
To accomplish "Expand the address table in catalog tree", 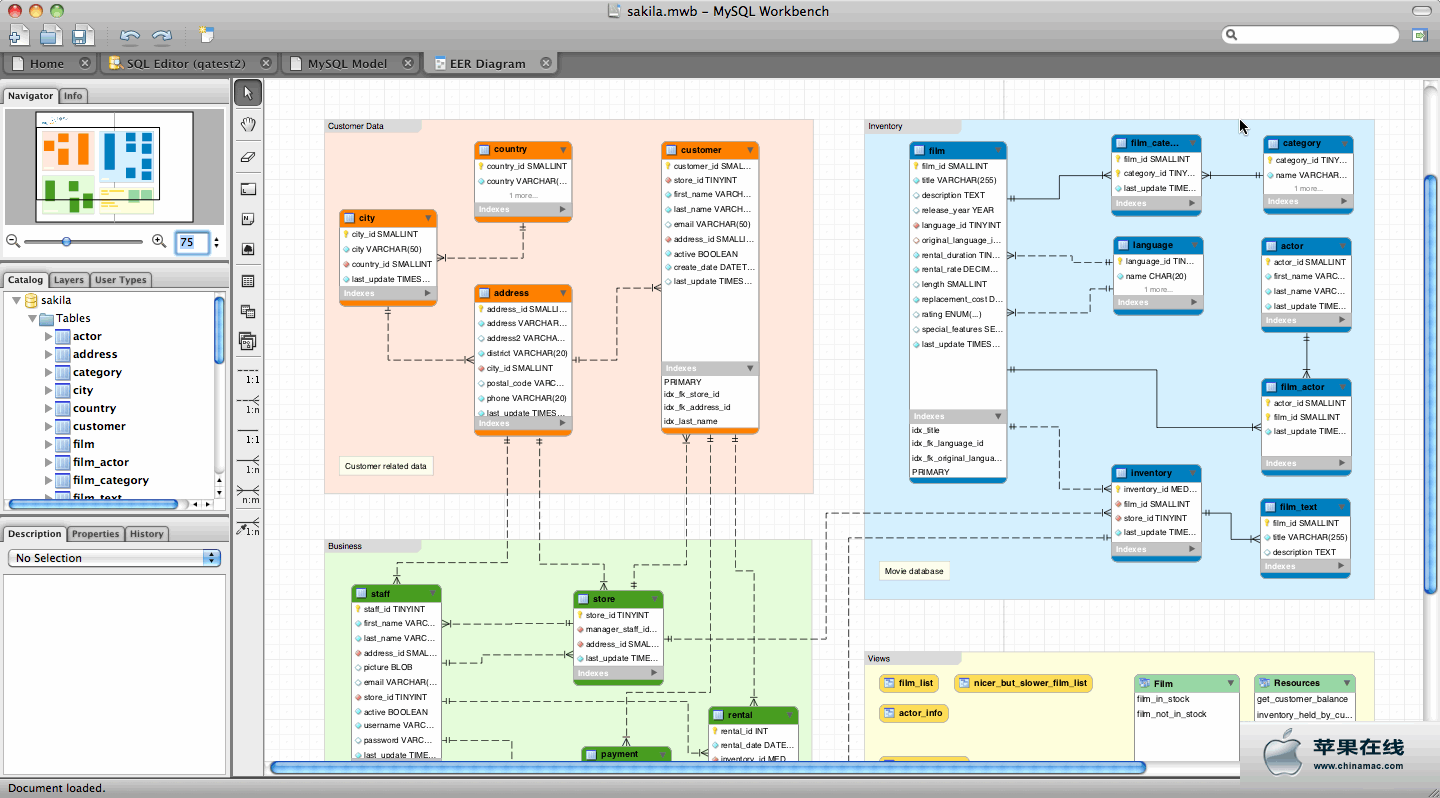I will tap(48, 354).
